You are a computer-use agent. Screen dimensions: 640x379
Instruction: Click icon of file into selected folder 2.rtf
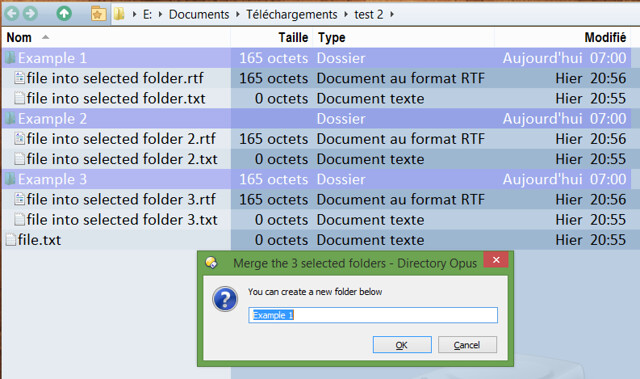coord(19,138)
